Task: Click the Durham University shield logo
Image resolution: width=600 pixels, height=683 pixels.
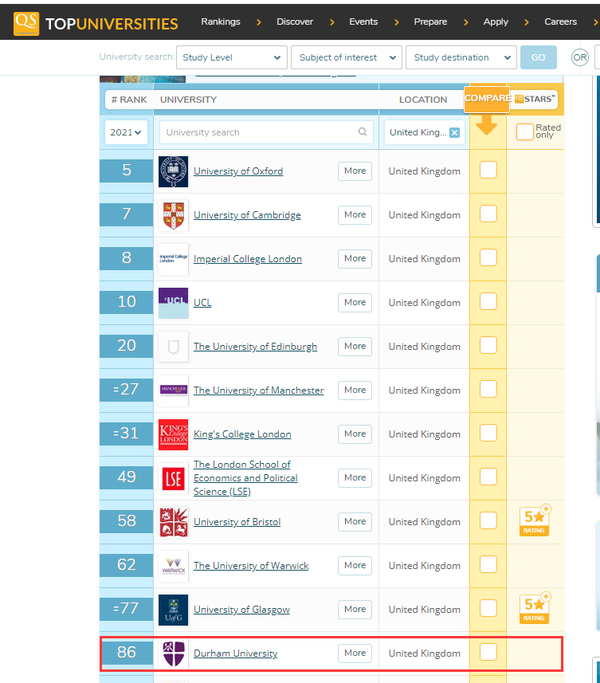Action: pyautogui.click(x=173, y=653)
